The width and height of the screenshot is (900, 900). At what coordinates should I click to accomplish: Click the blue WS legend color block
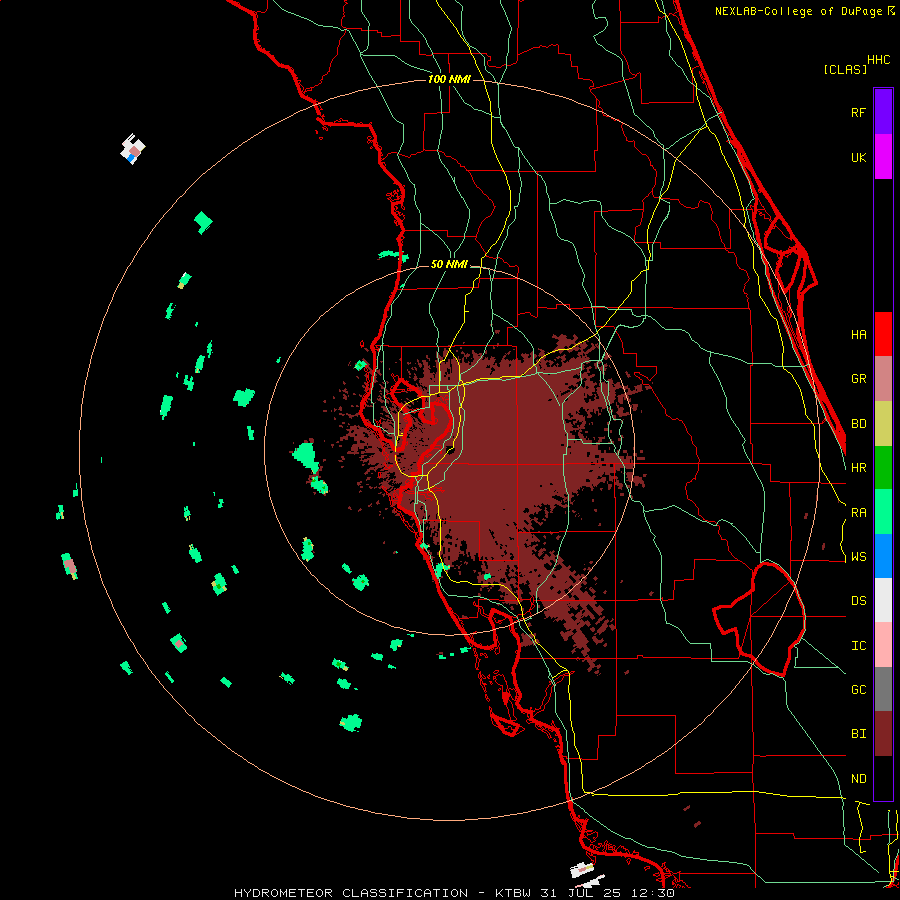point(883,556)
